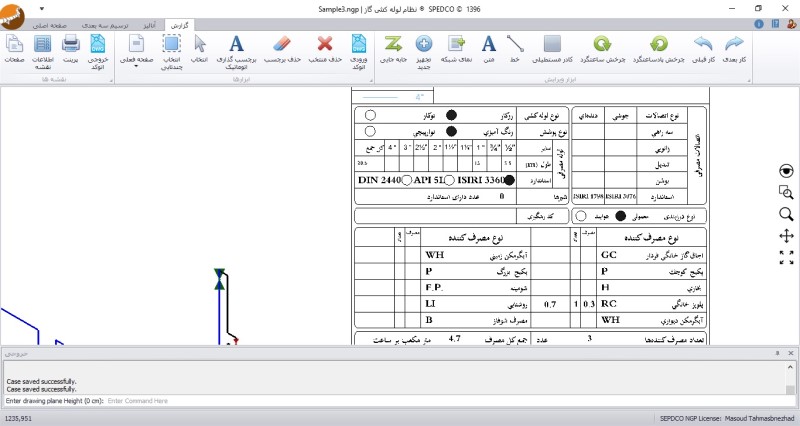The height and width of the screenshot is (426, 800).
Task: Activate the pan four-arrow icon
Action: 786,236
